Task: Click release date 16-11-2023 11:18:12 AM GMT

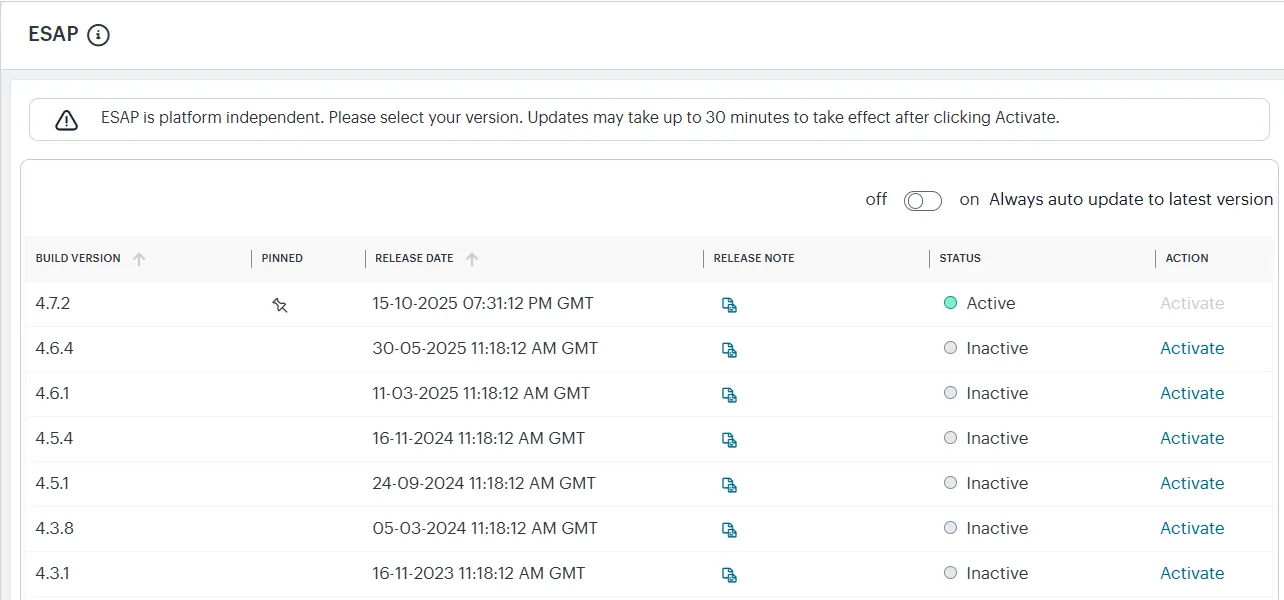Action: [x=479, y=573]
